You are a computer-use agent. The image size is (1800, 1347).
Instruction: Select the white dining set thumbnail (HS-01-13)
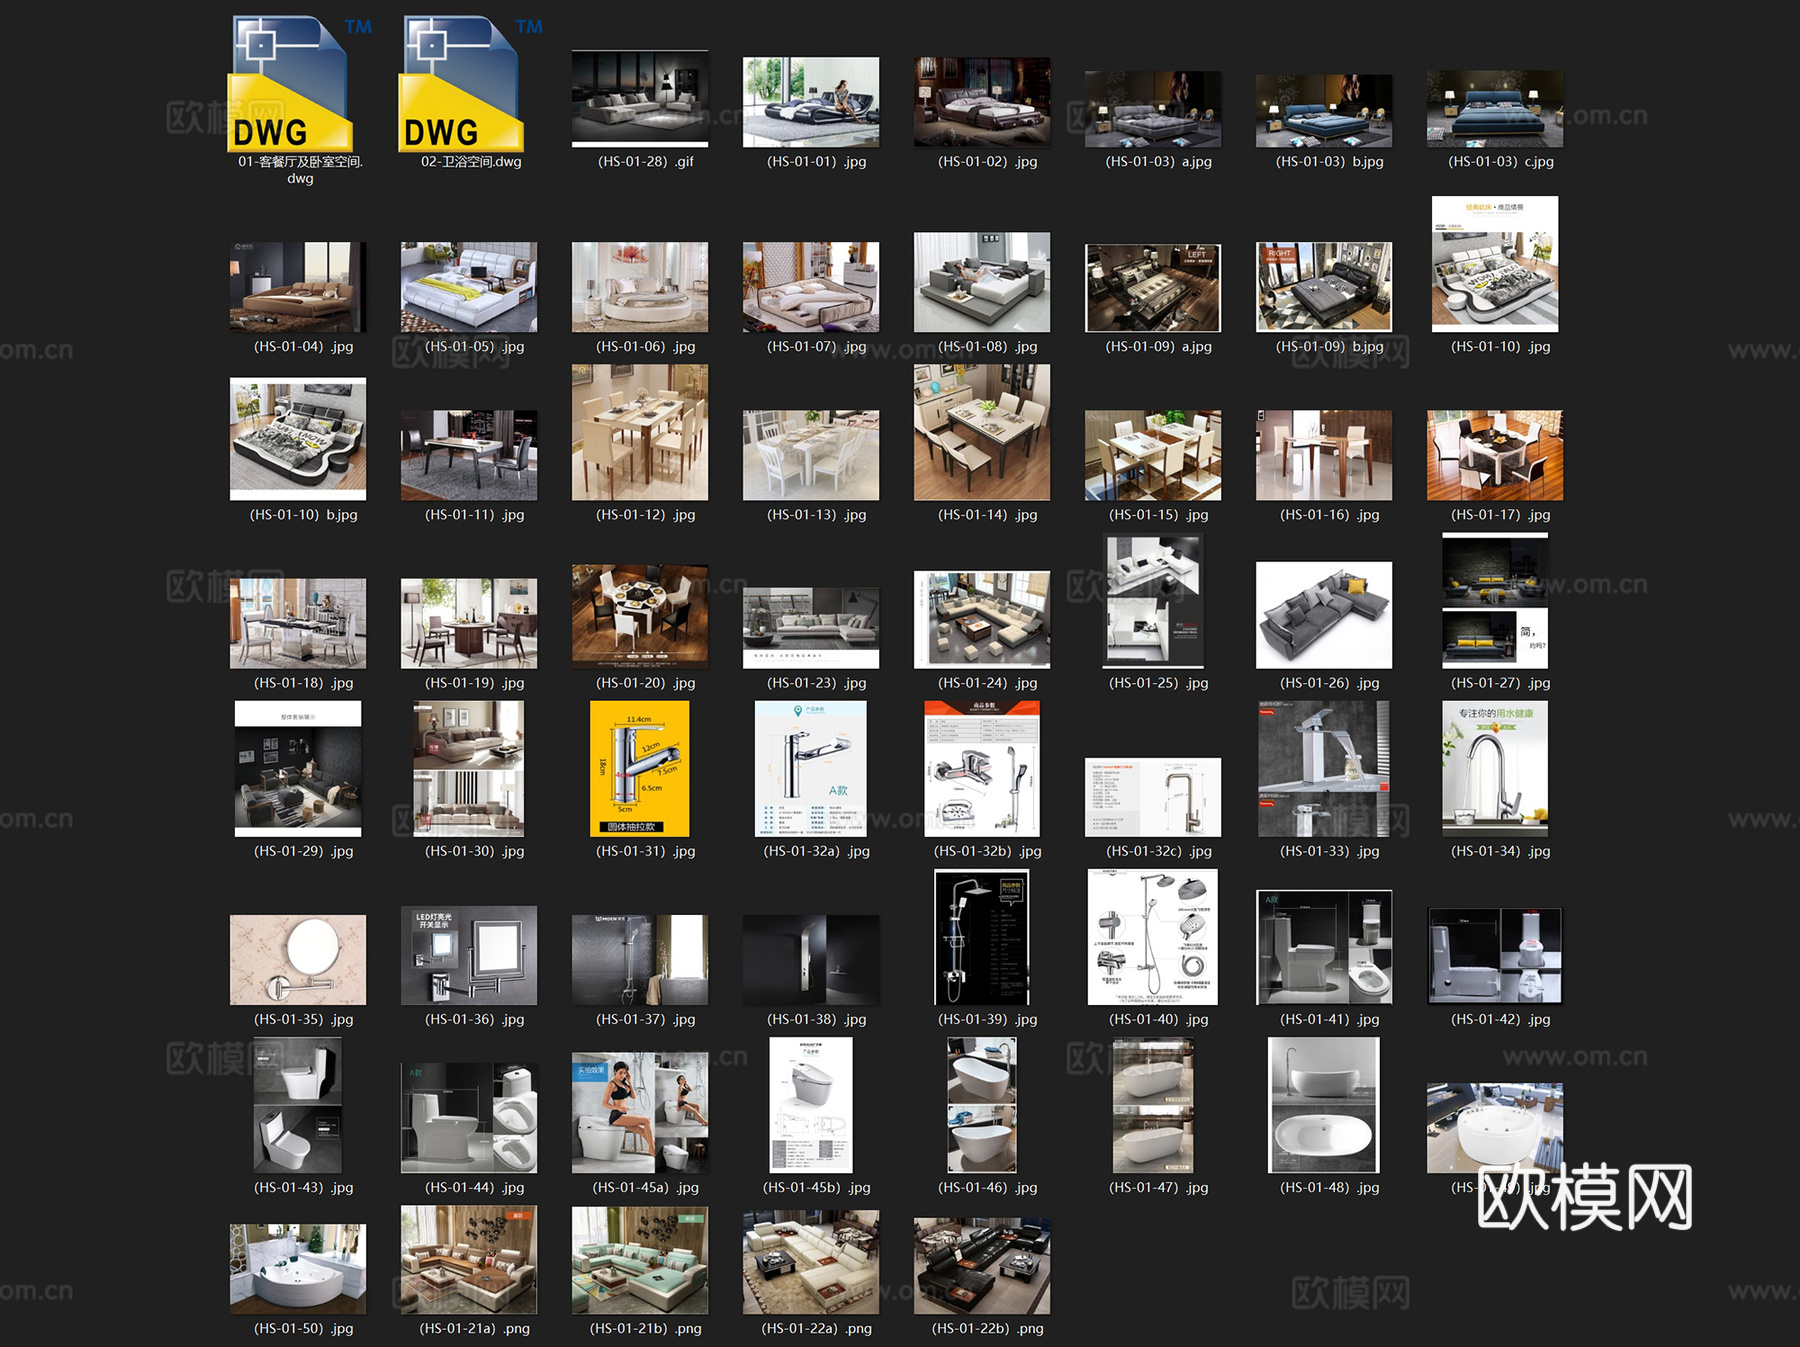click(x=811, y=455)
